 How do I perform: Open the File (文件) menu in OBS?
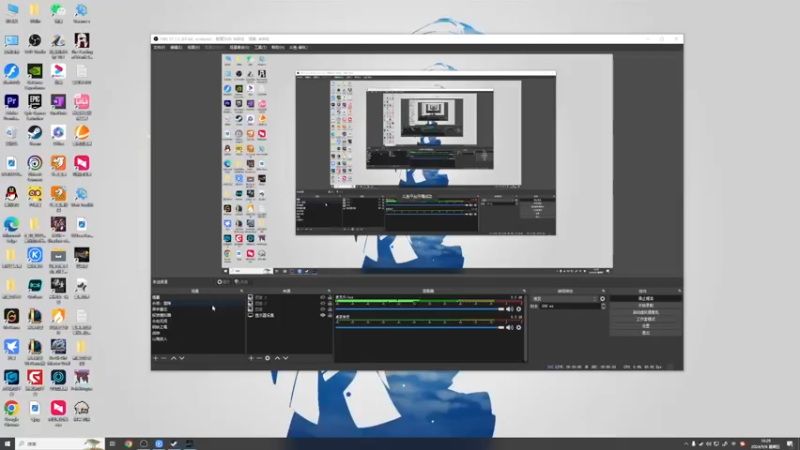click(159, 47)
